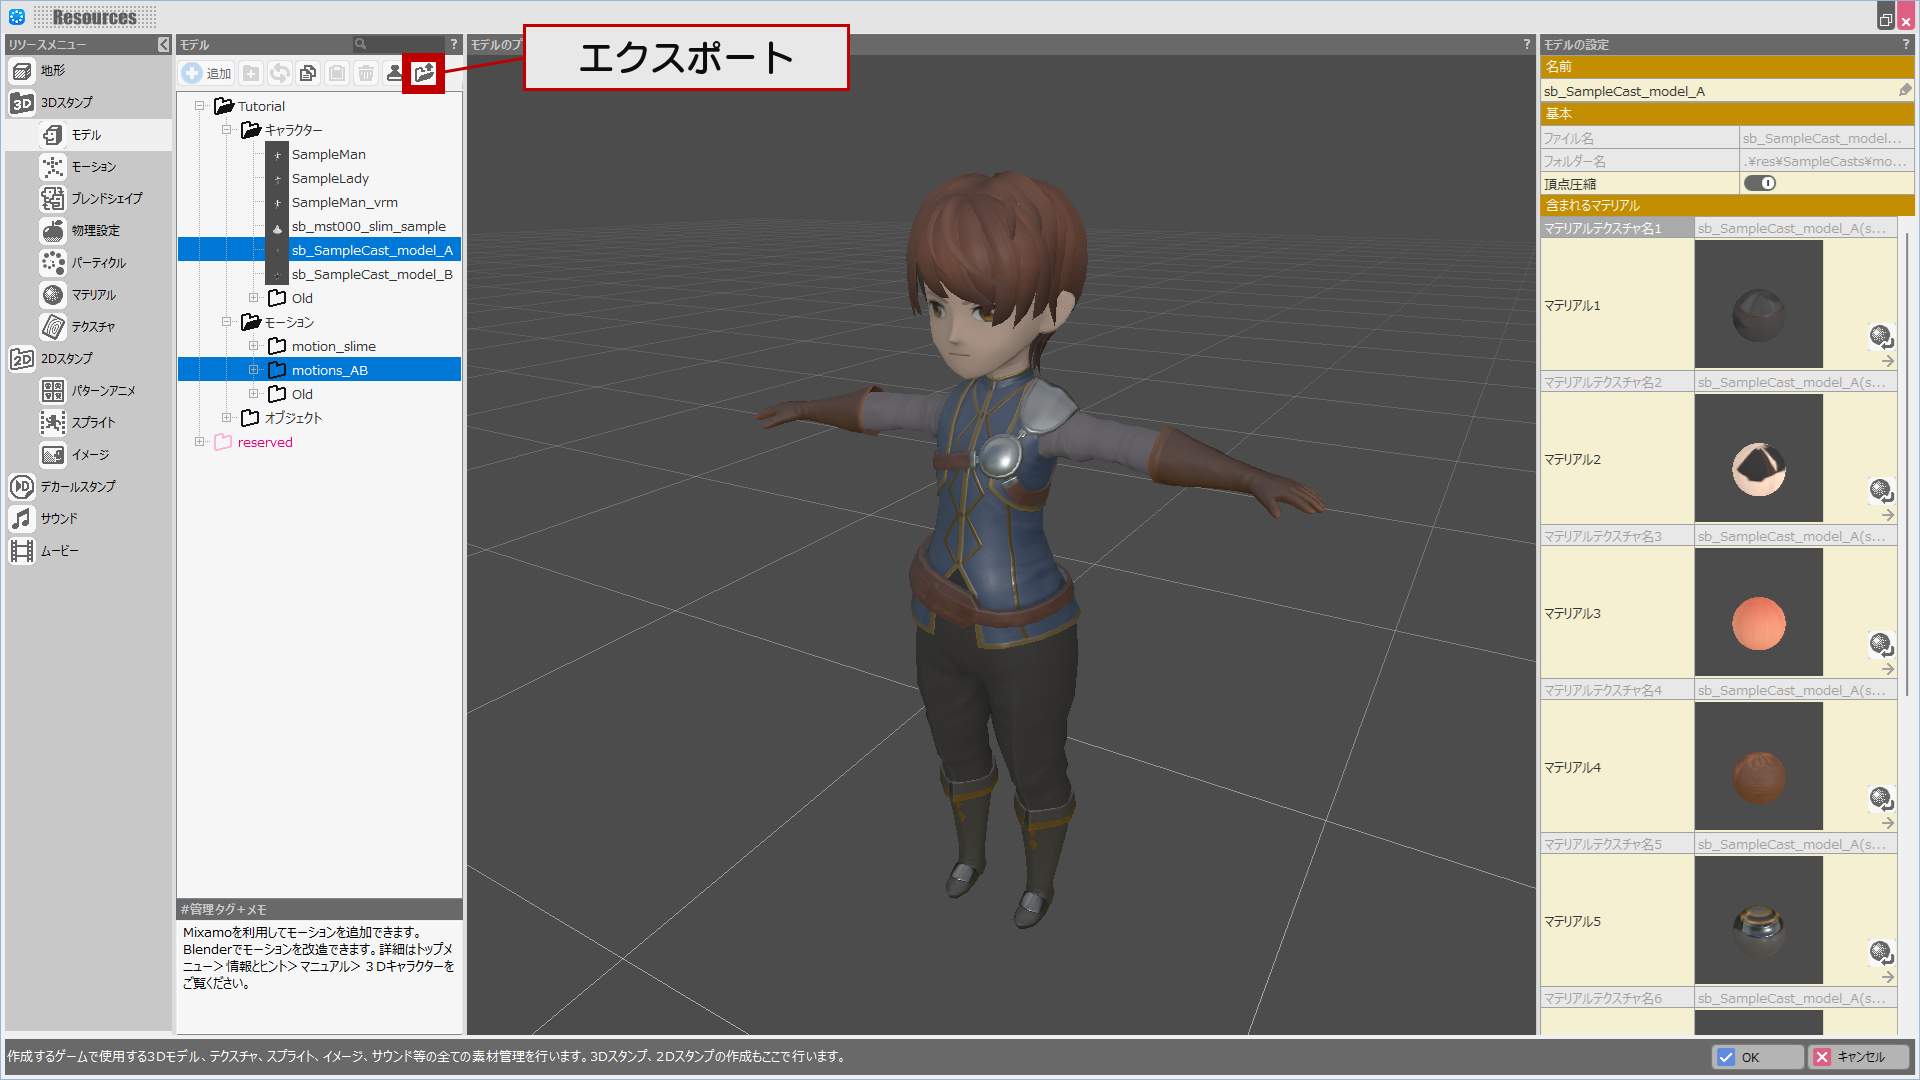
Task: Select モーション in the resource menu
Action: [x=93, y=167]
